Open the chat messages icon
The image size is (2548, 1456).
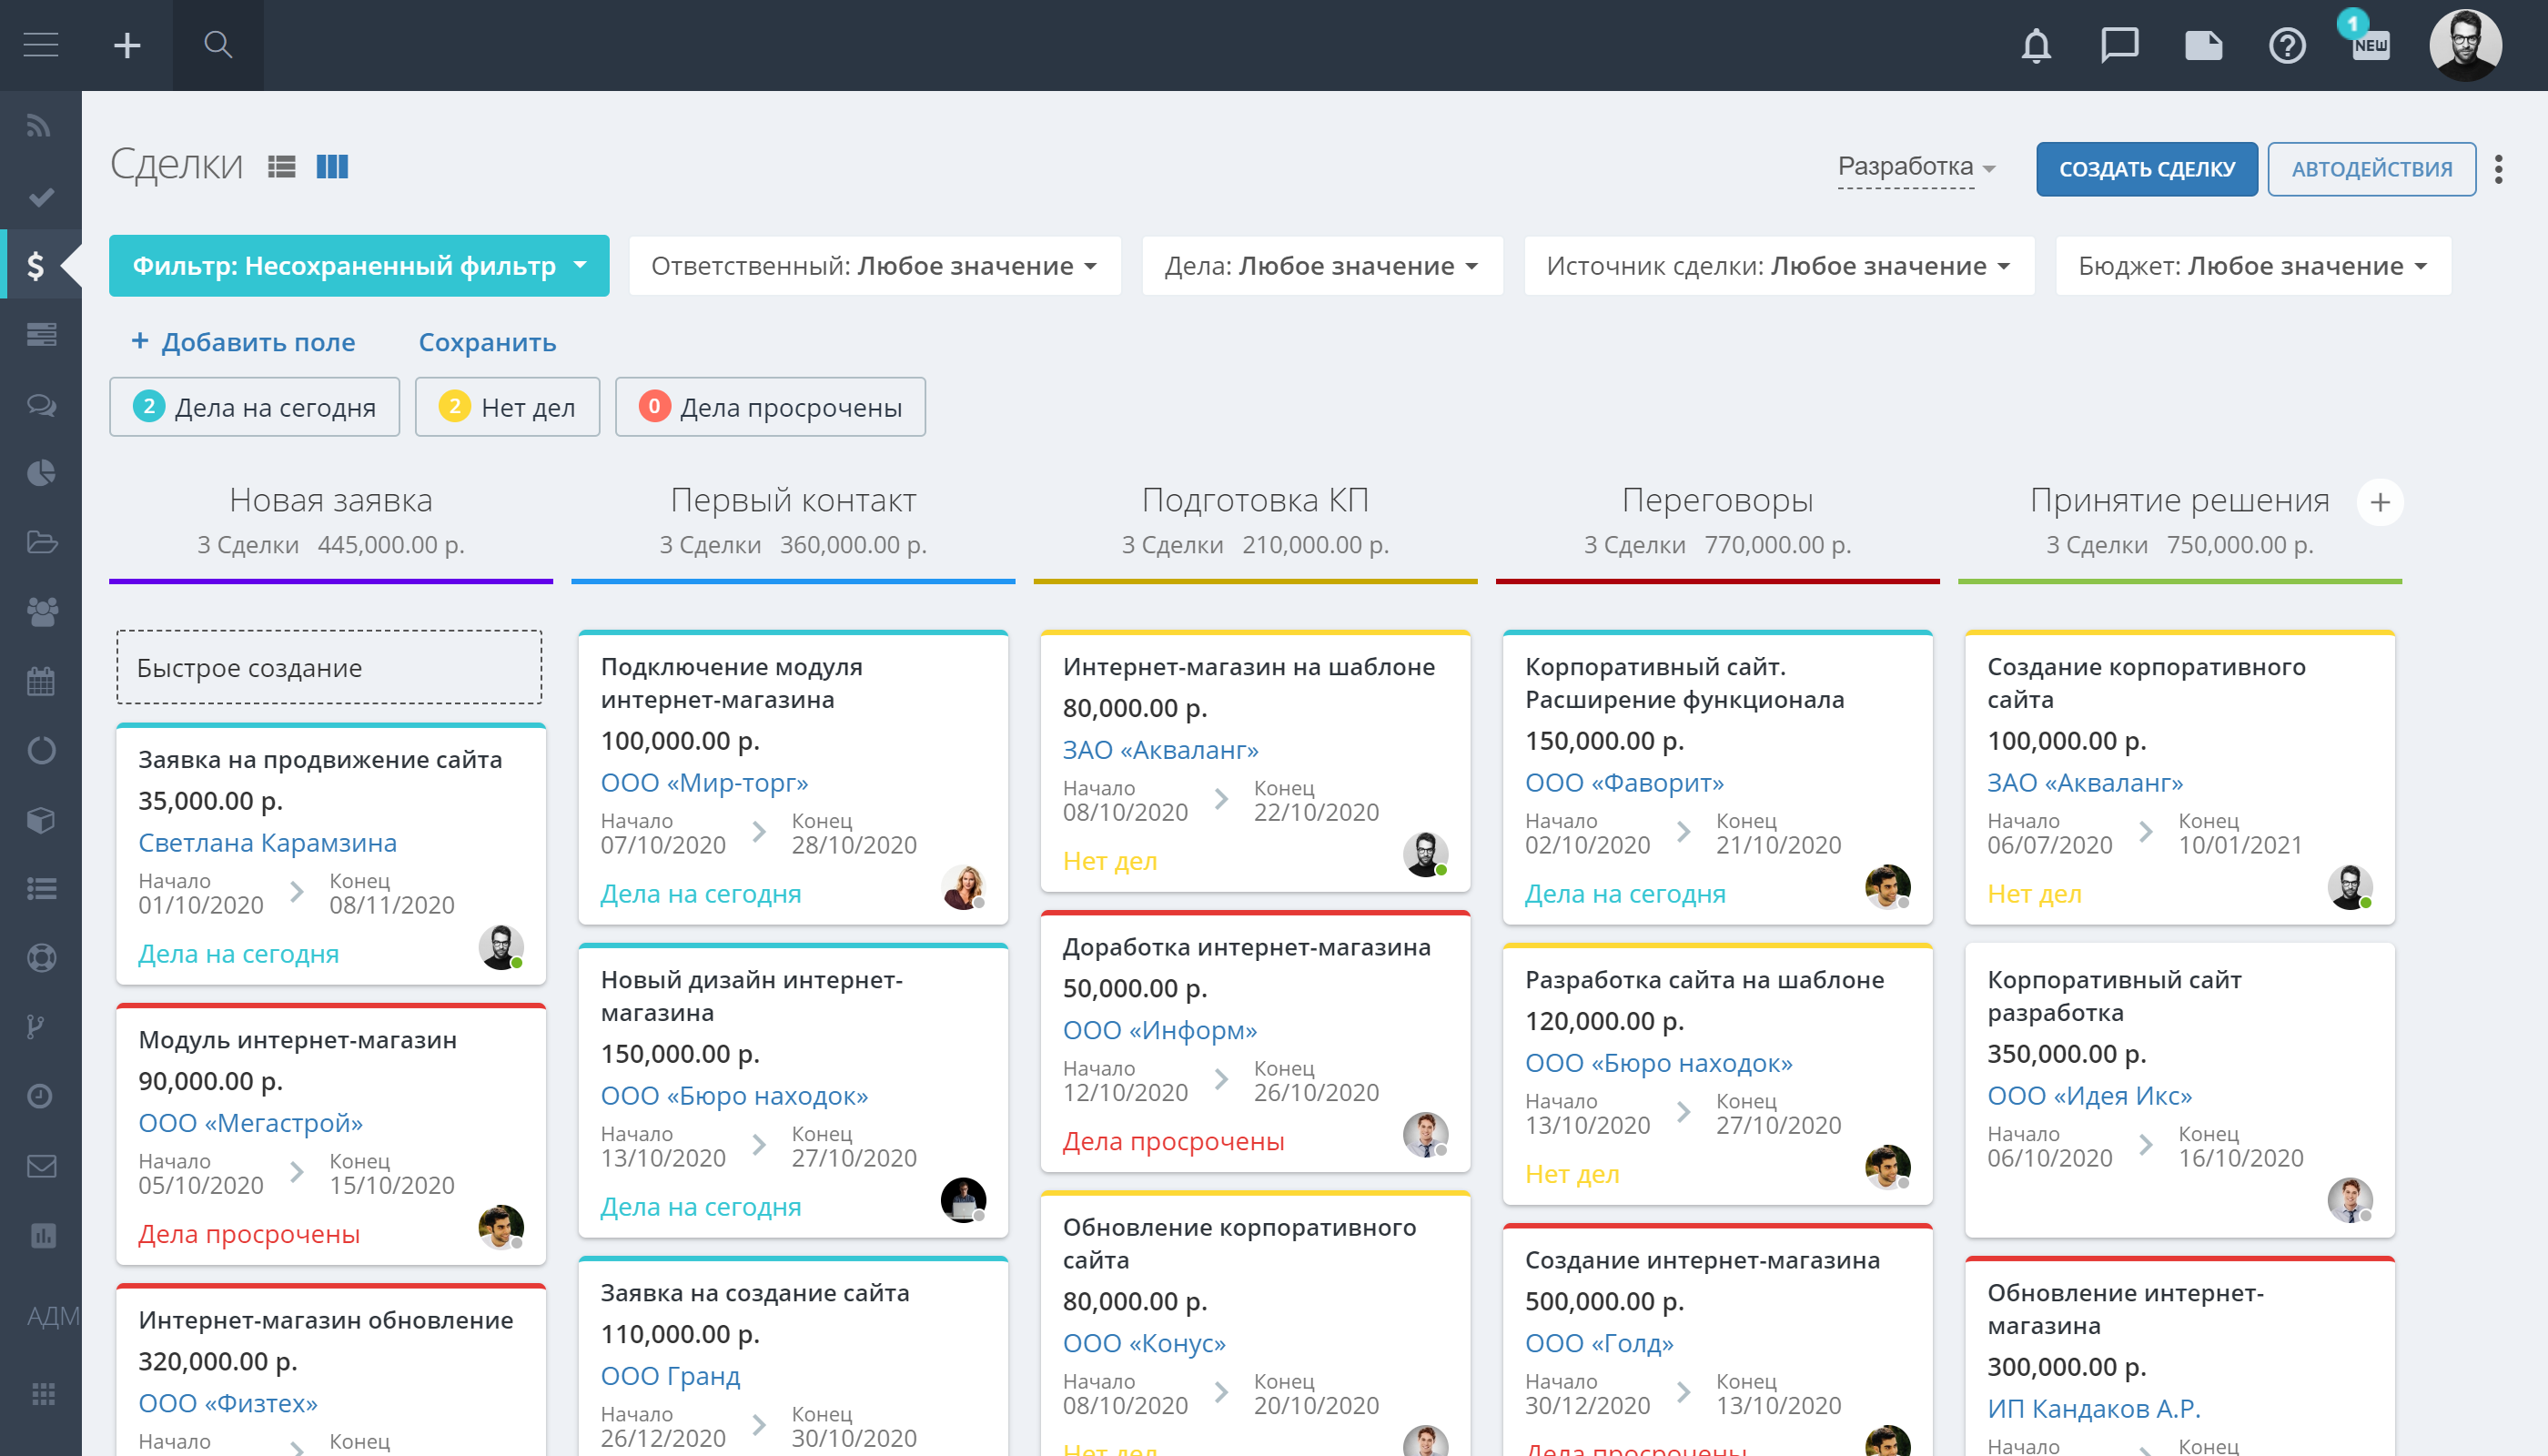tap(2119, 46)
